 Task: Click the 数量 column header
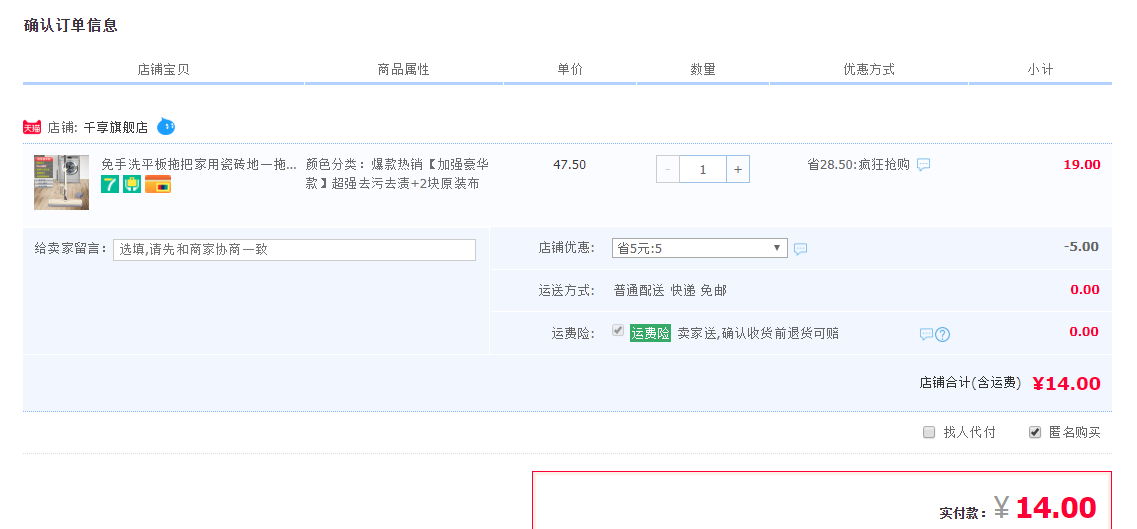(703, 70)
